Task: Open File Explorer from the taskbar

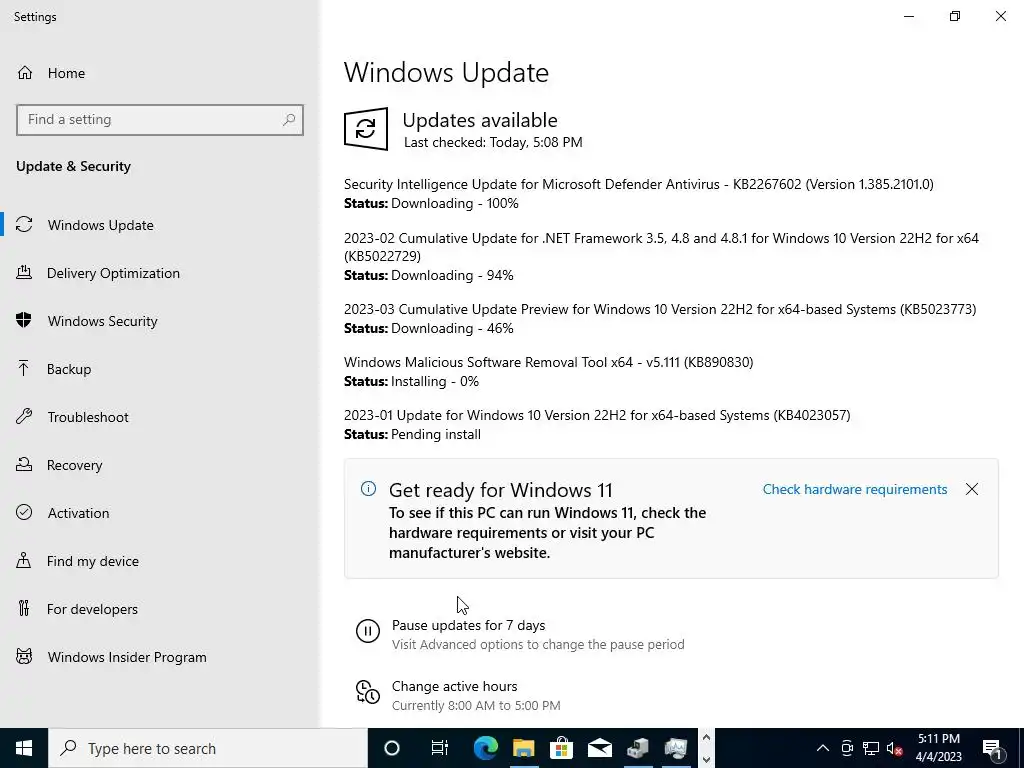Action: (523, 748)
